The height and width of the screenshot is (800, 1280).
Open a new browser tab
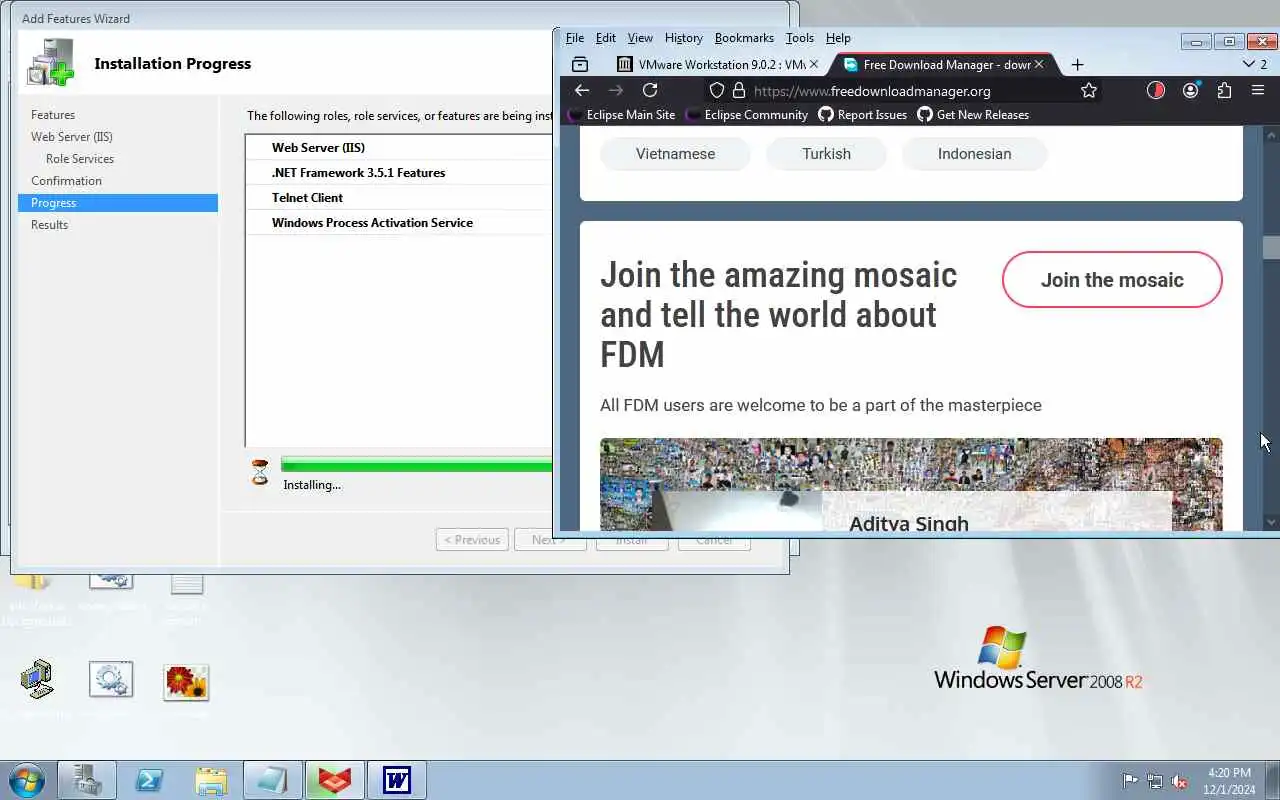[x=1077, y=64]
